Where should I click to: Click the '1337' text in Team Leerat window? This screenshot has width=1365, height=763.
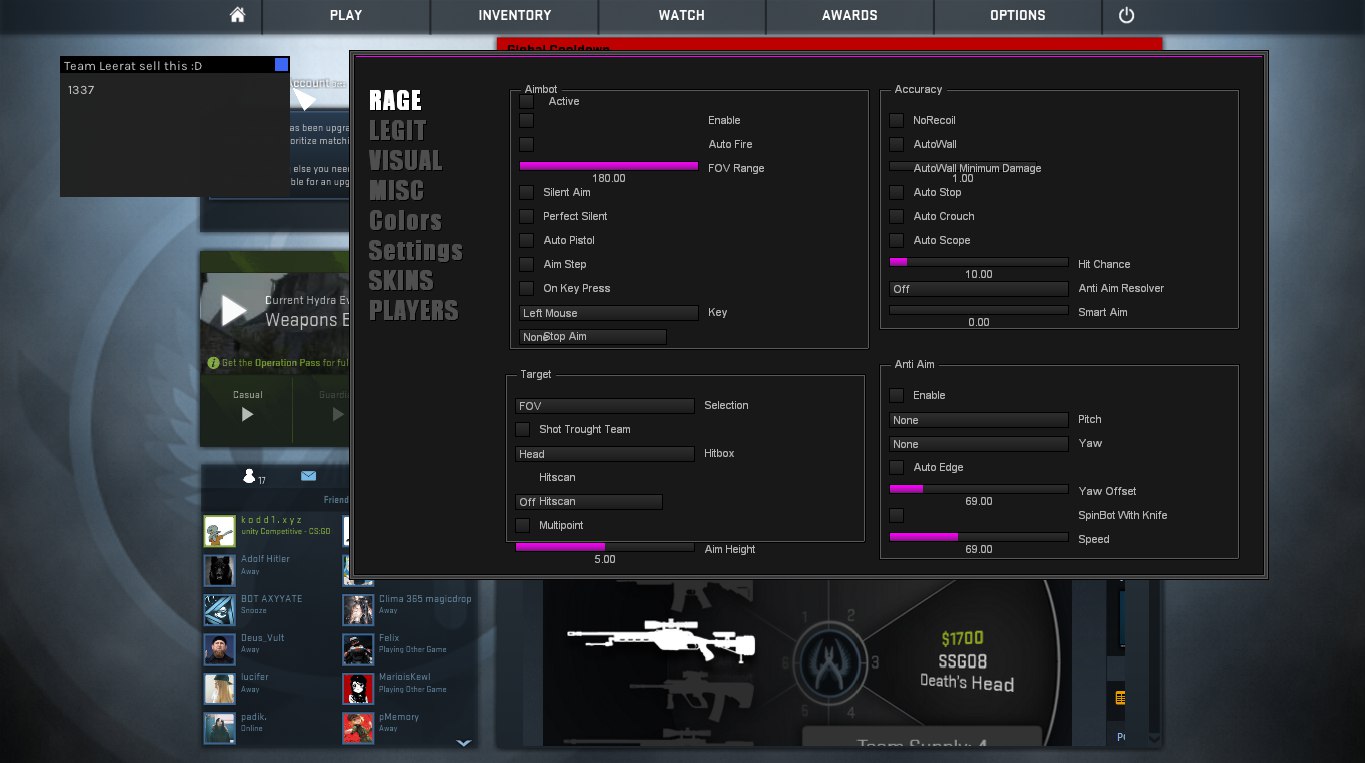81,90
